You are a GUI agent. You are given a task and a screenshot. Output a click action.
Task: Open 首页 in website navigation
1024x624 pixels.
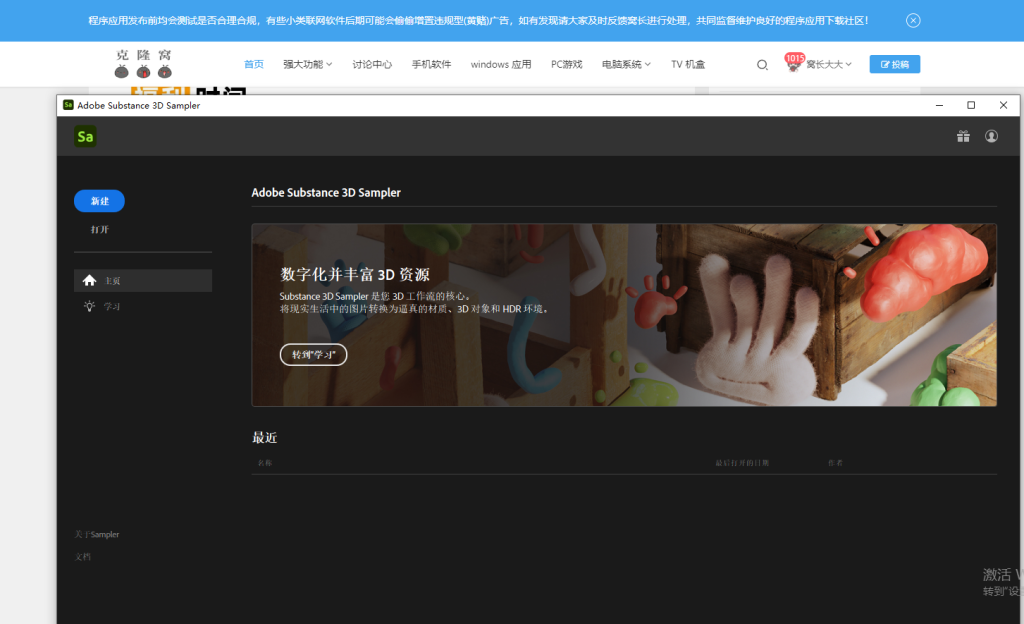(x=253, y=64)
